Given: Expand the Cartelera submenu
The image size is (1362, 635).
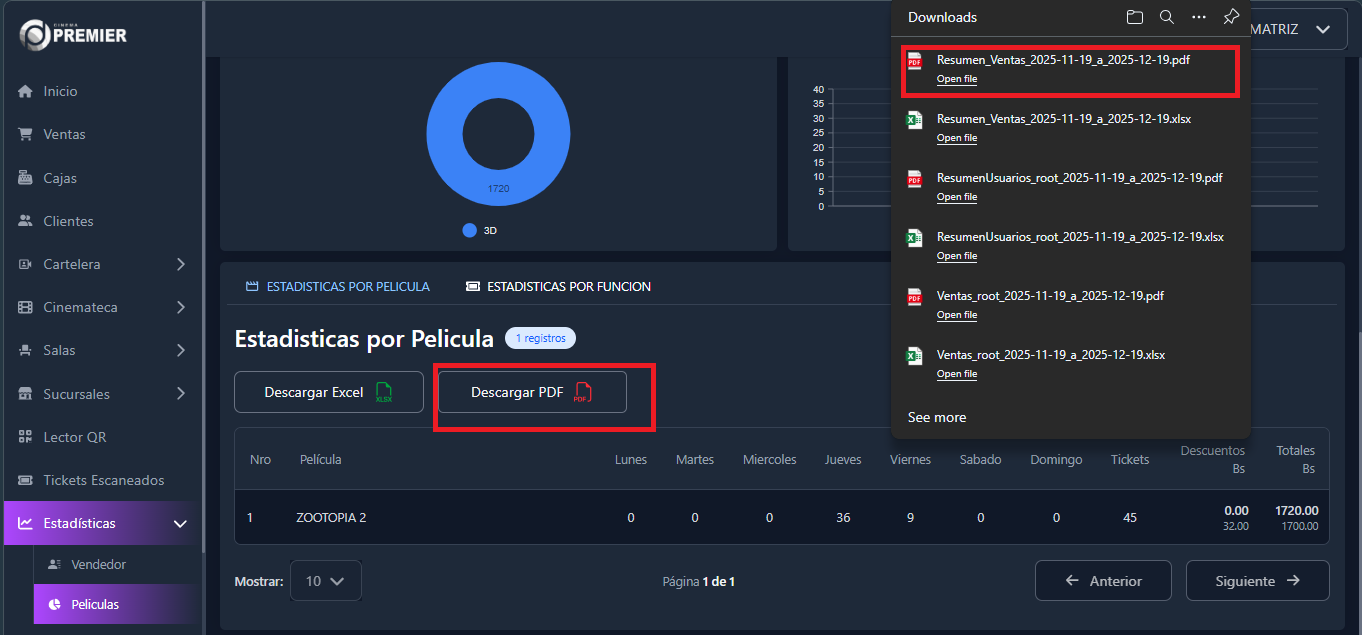Looking at the screenshot, I should click(180, 264).
